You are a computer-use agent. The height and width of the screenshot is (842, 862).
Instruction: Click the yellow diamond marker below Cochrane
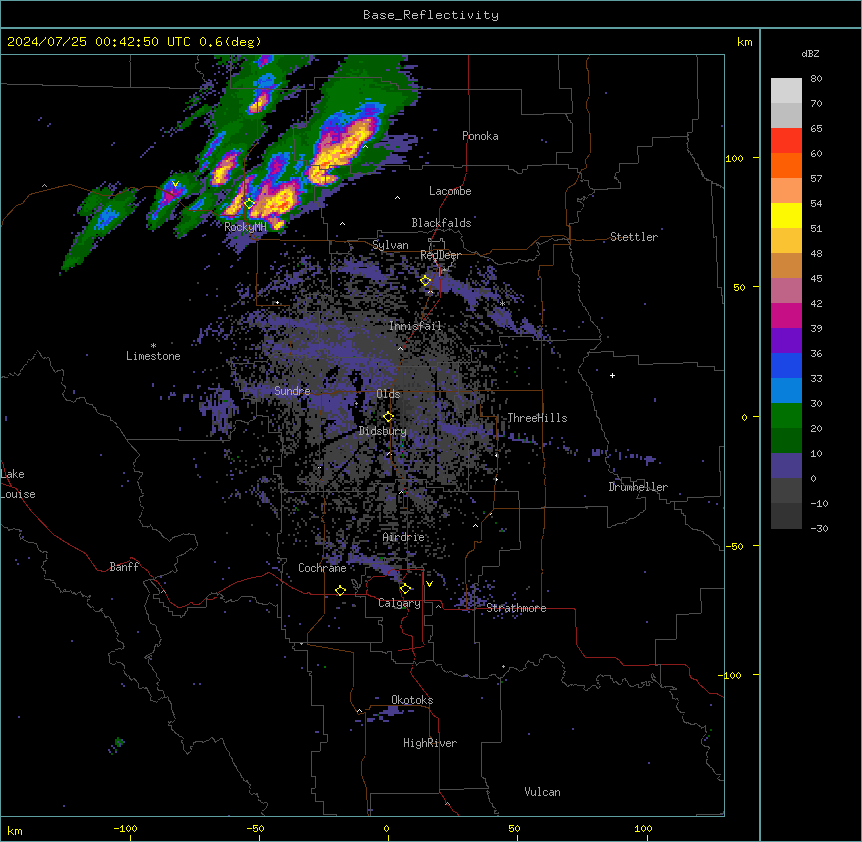340,590
